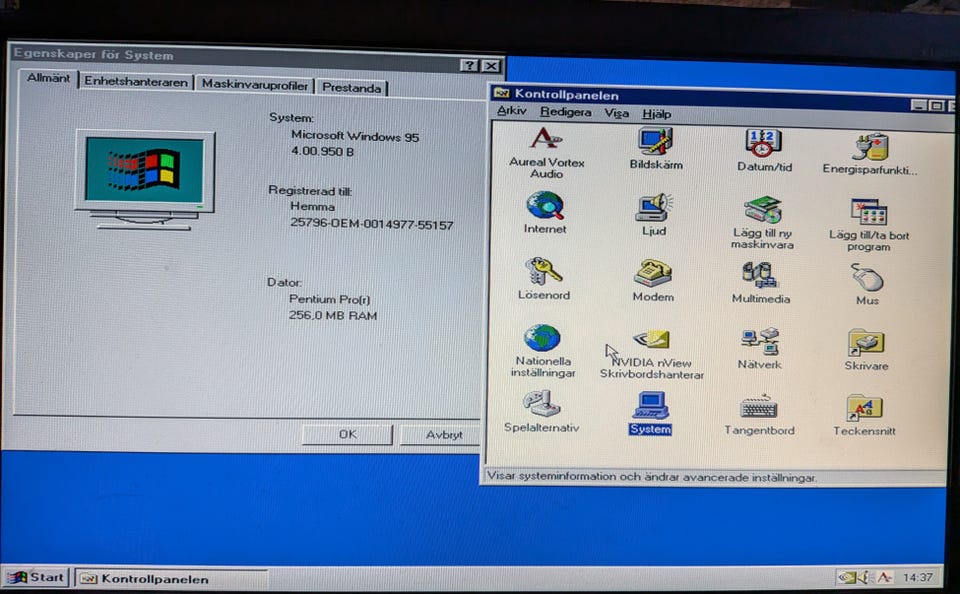Open the Datum/tid clock icon
Viewport: 960px width, 594px height.
[x=763, y=143]
